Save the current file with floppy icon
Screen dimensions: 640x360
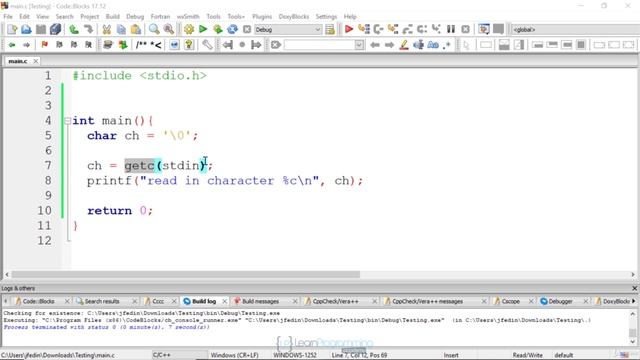41,29
